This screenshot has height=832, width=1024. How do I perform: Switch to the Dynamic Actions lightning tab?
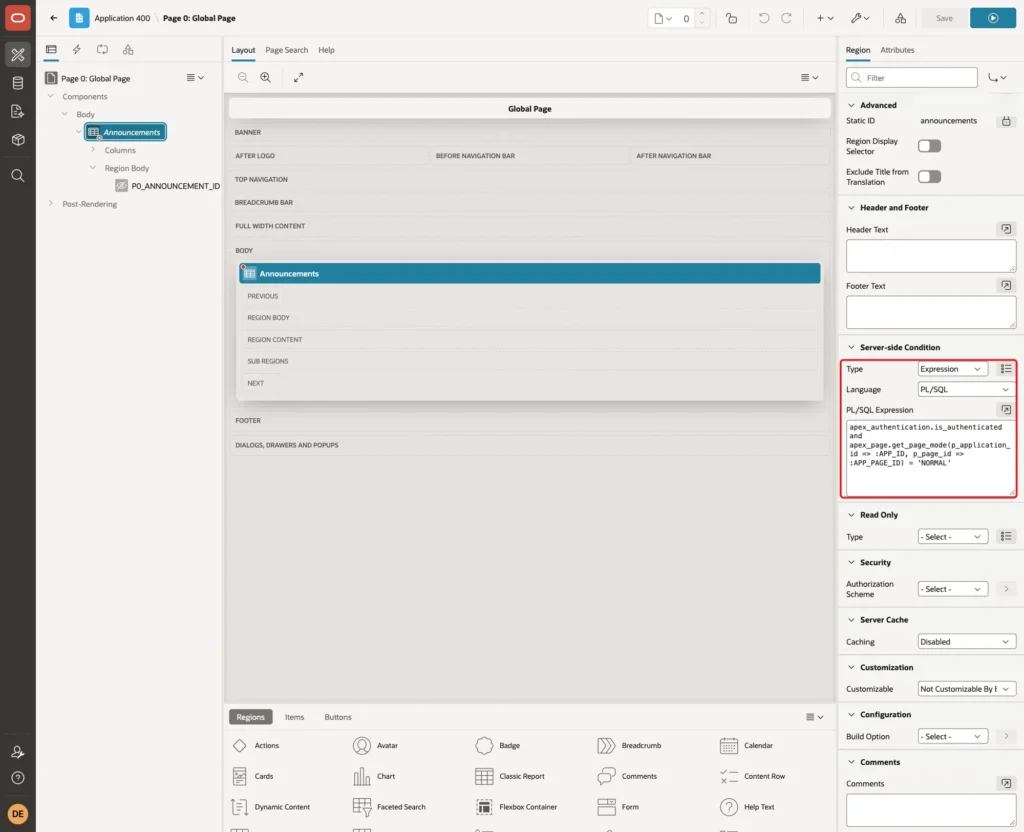tap(76, 50)
